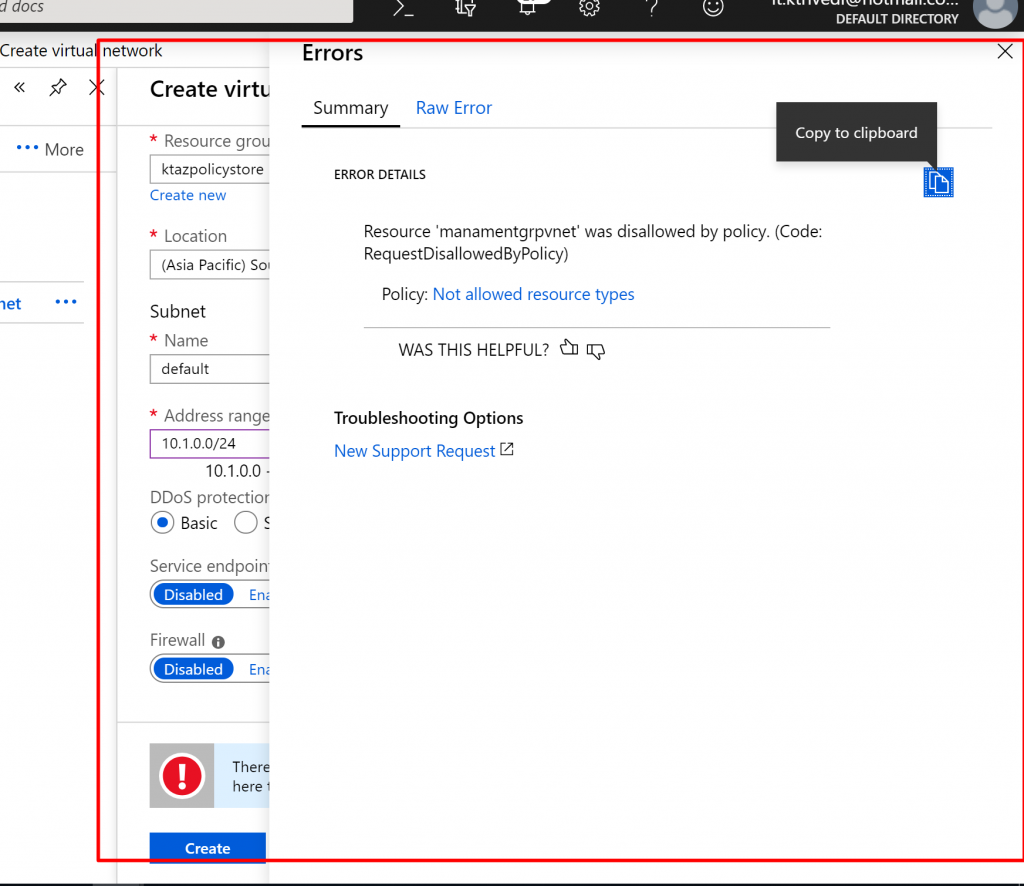Click thumbs down for Was This Helpful
The image size is (1024, 886).
point(596,350)
